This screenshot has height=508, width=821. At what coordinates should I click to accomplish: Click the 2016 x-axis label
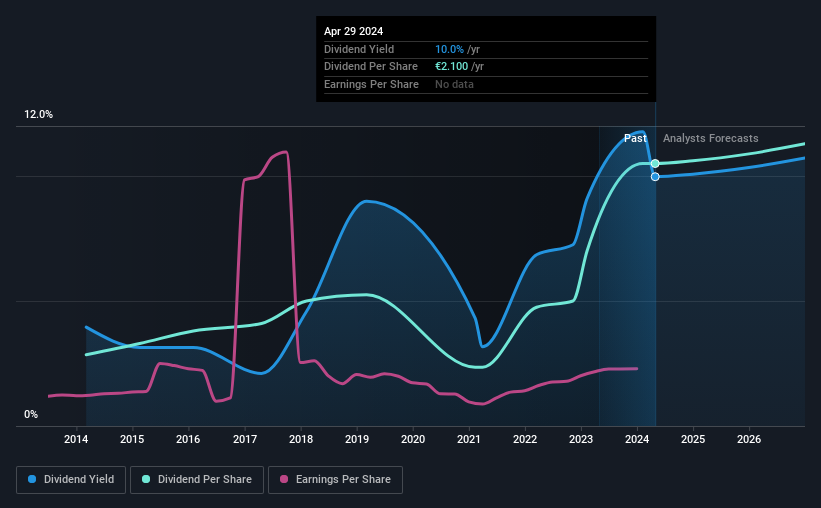click(x=188, y=439)
